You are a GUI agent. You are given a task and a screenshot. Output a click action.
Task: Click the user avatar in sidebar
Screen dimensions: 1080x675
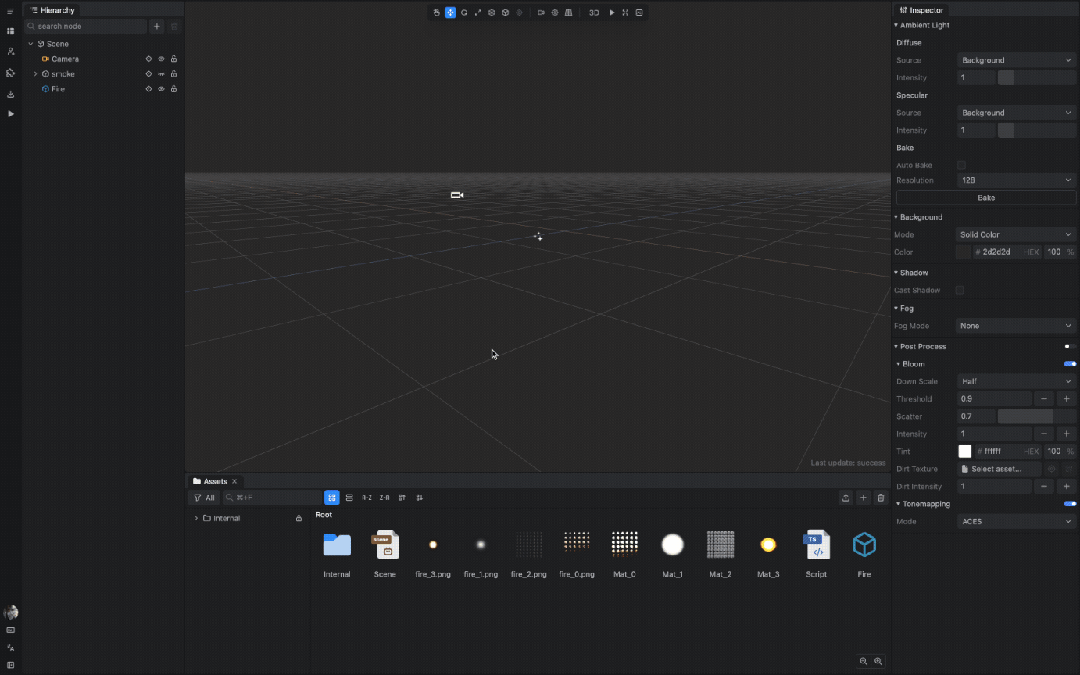tap(10, 612)
